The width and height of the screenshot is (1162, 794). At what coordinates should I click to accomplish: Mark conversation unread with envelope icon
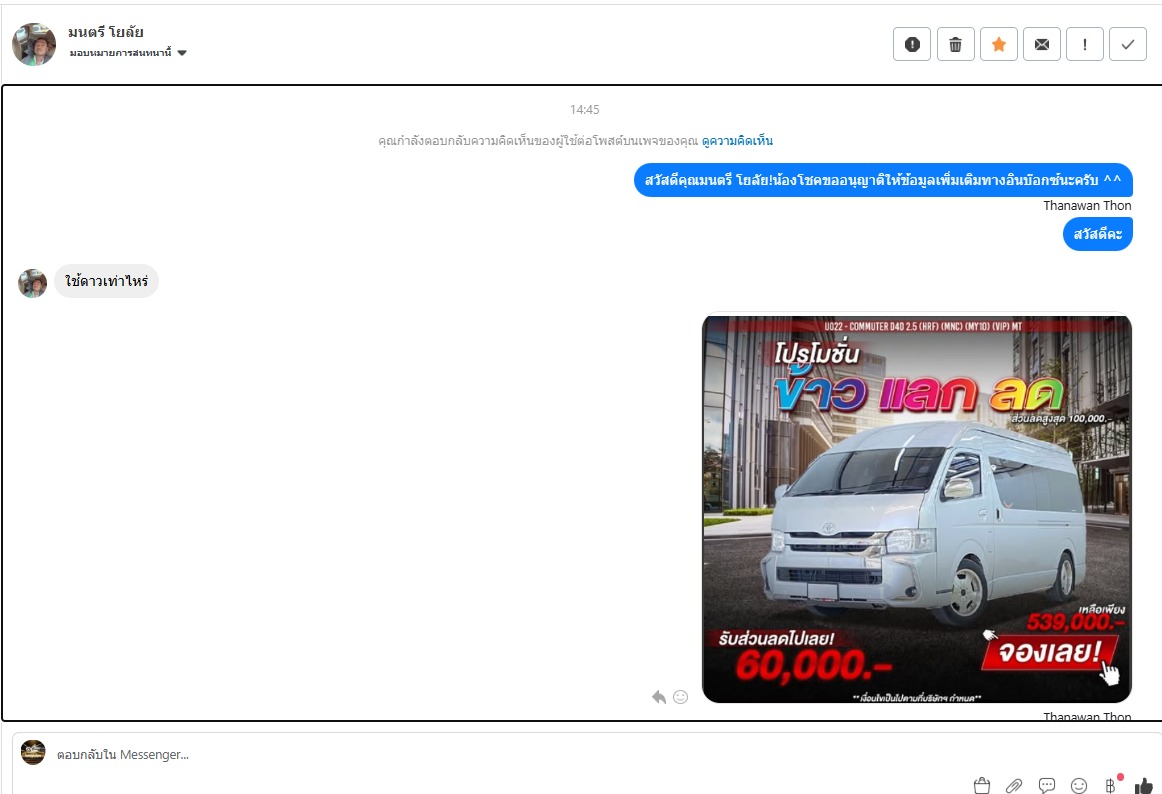[1041, 44]
